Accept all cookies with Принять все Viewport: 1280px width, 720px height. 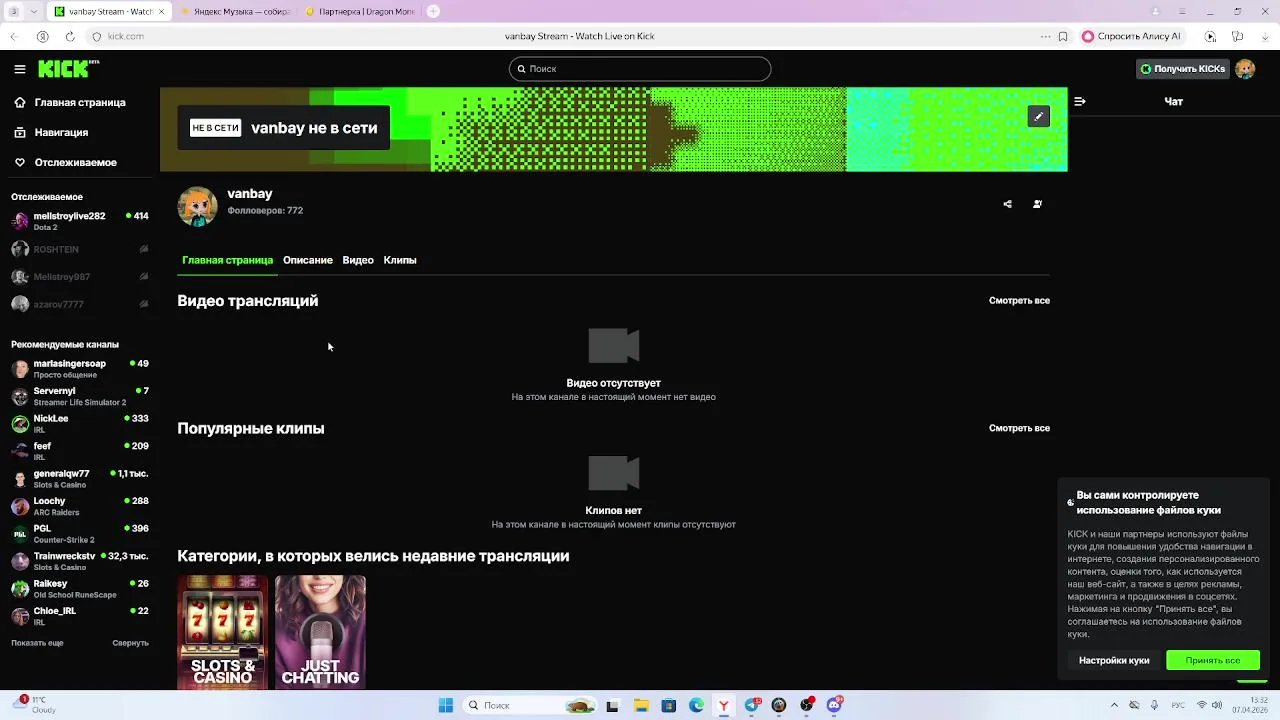coord(1213,660)
